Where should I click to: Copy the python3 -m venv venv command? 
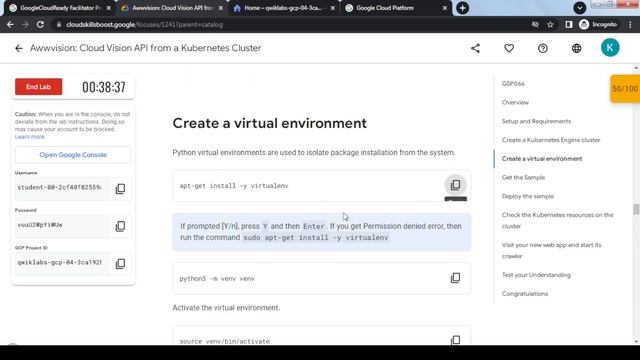455,278
